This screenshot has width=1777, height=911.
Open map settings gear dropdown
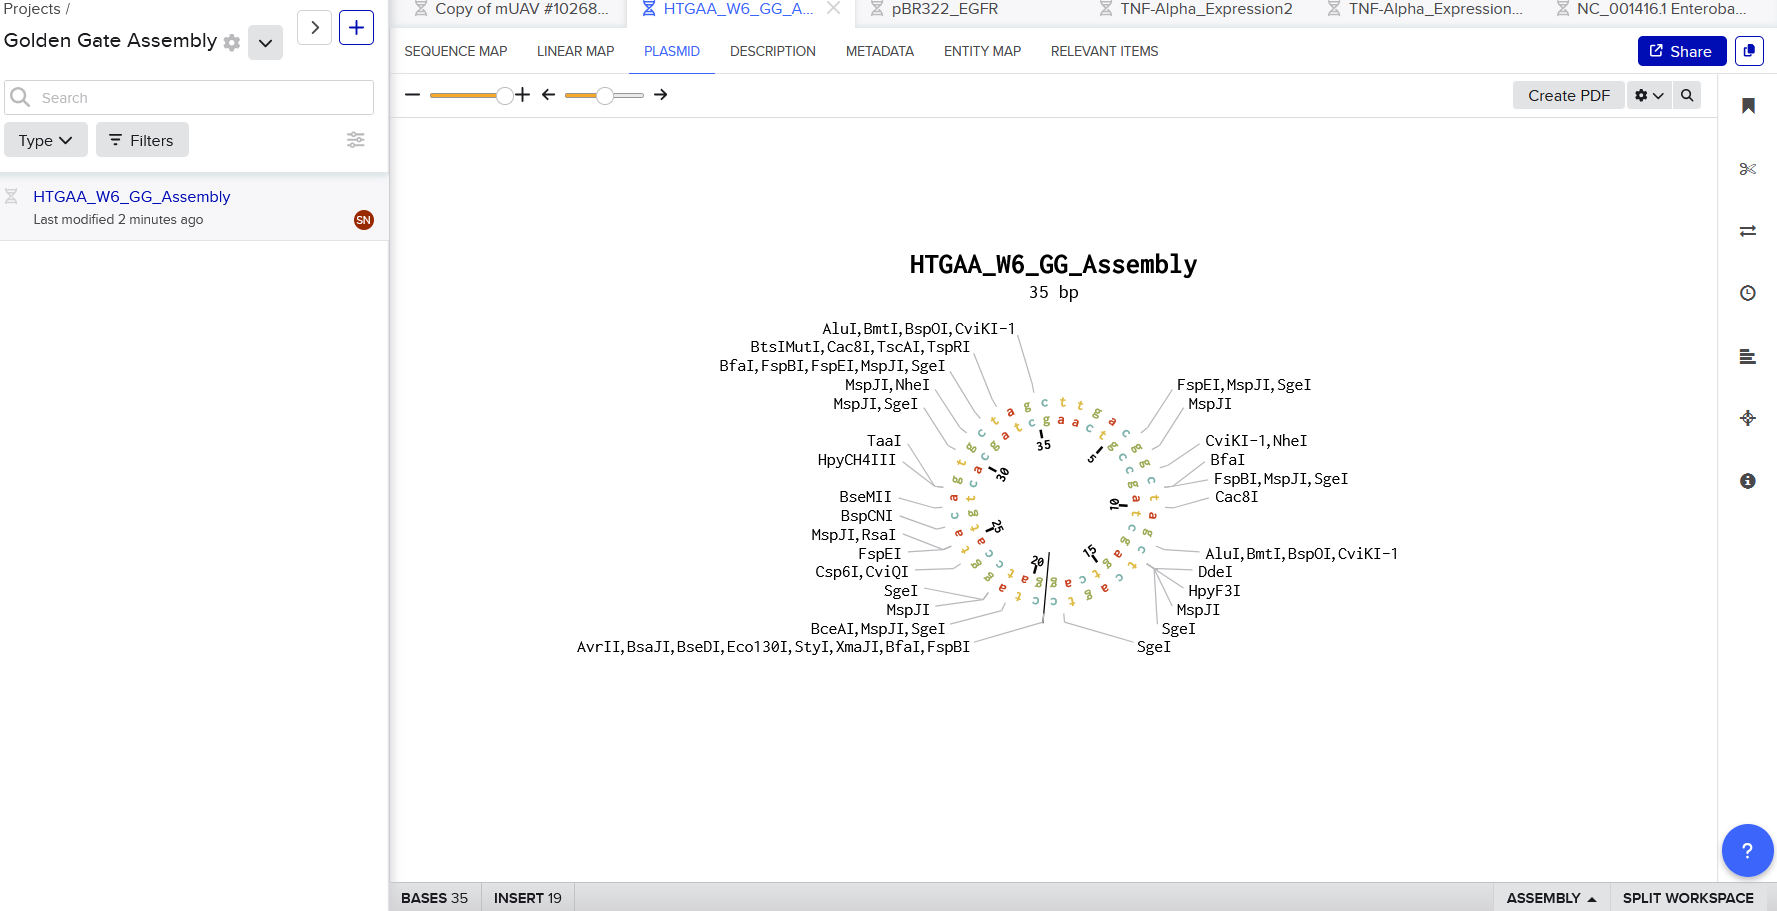coord(1649,95)
